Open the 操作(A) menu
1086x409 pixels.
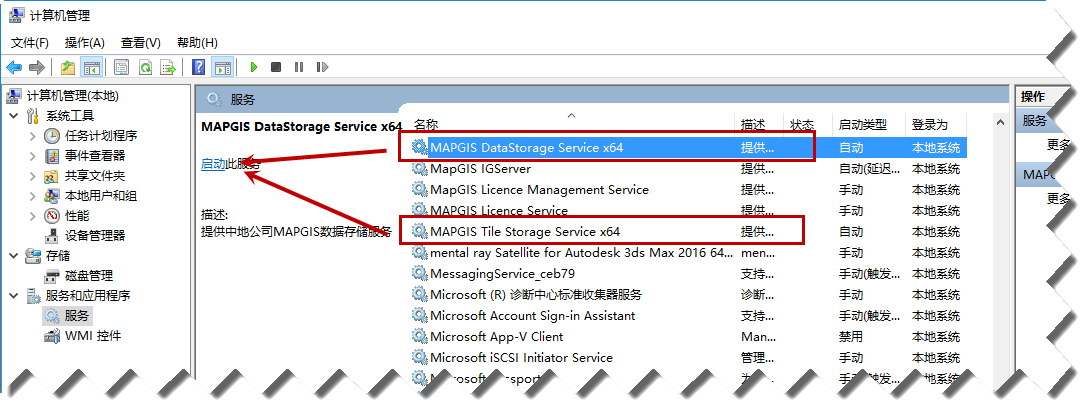click(84, 43)
